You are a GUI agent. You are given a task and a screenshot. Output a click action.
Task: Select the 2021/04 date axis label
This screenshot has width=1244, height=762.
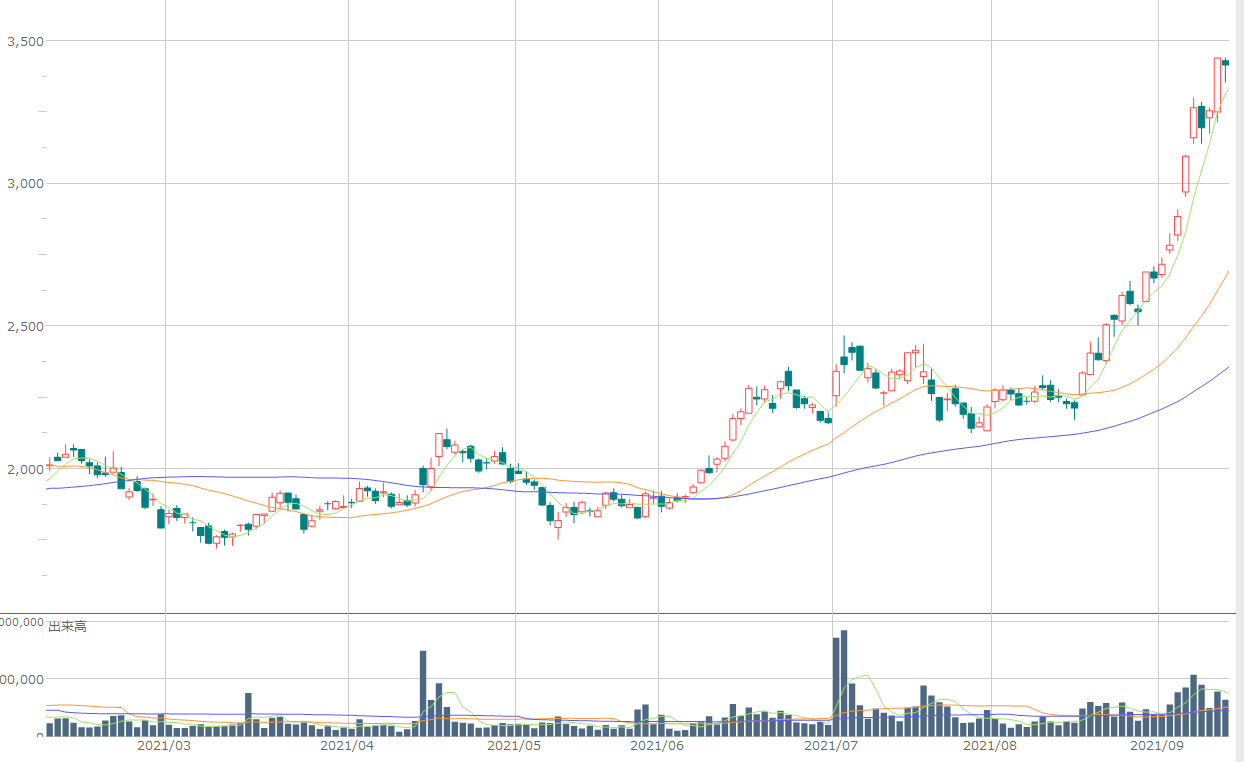coord(347,745)
